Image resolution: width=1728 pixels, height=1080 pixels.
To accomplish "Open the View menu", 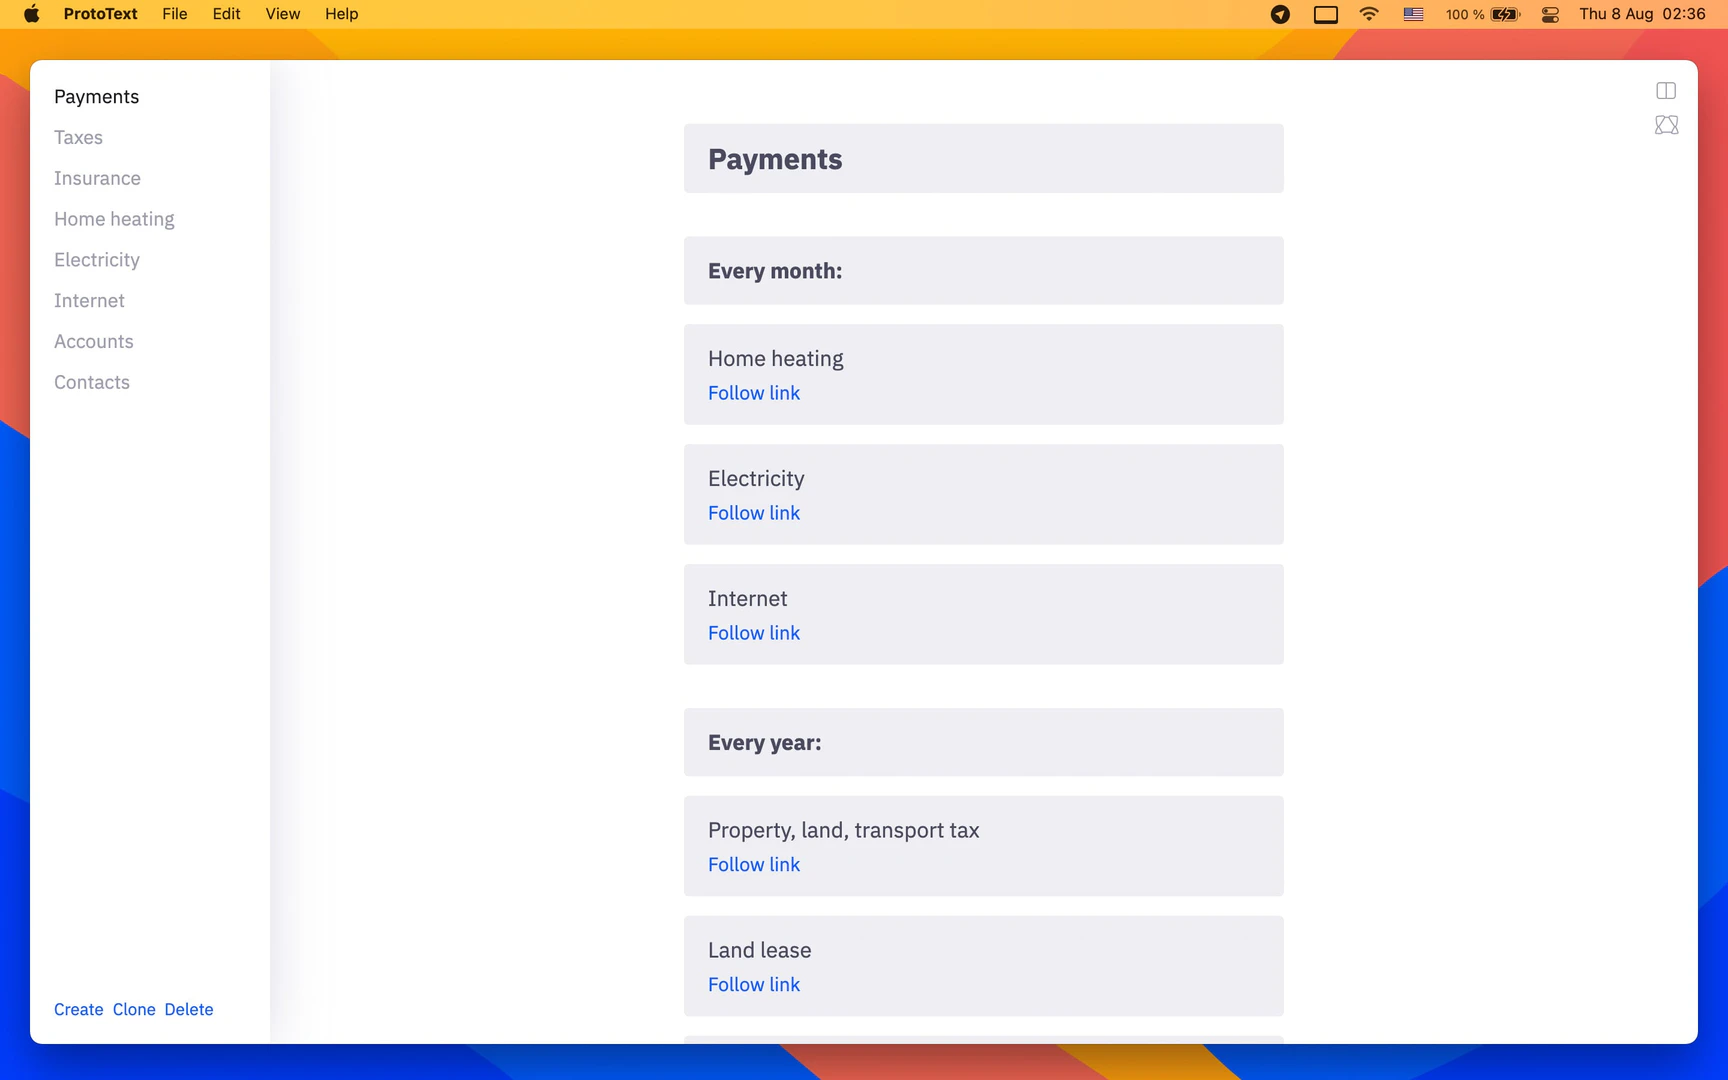I will point(282,14).
